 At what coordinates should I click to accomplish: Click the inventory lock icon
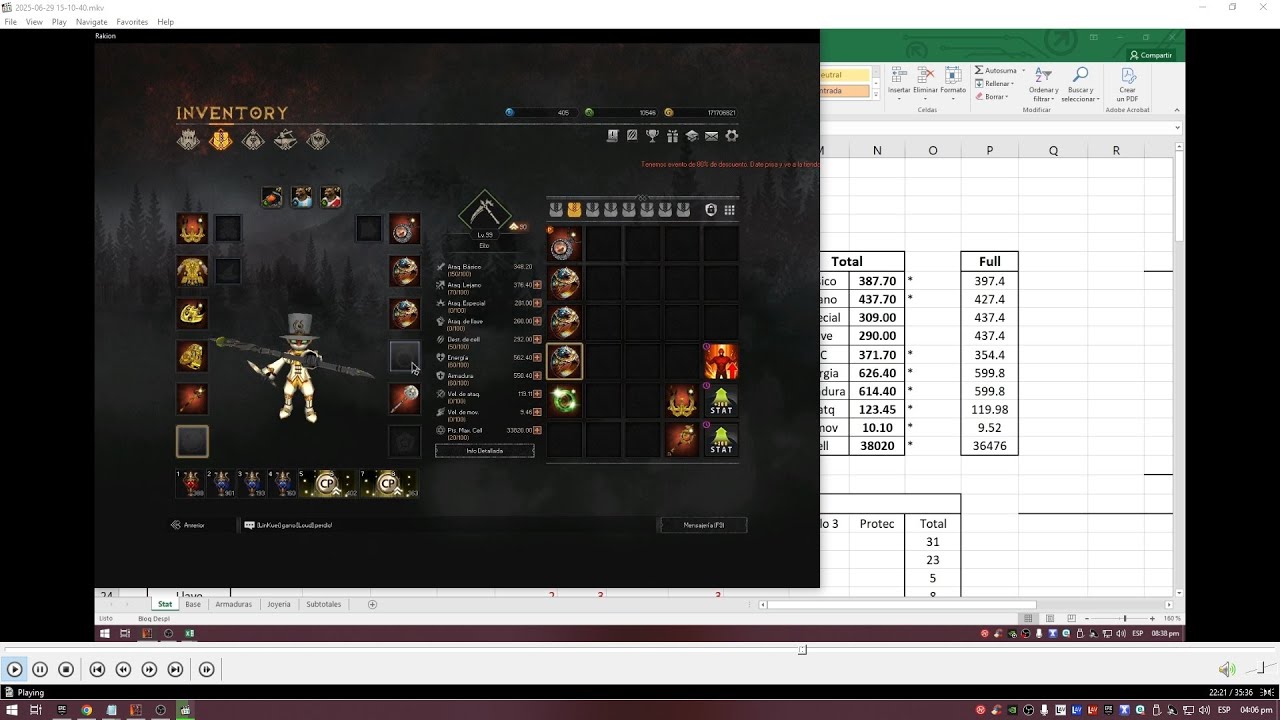click(711, 210)
